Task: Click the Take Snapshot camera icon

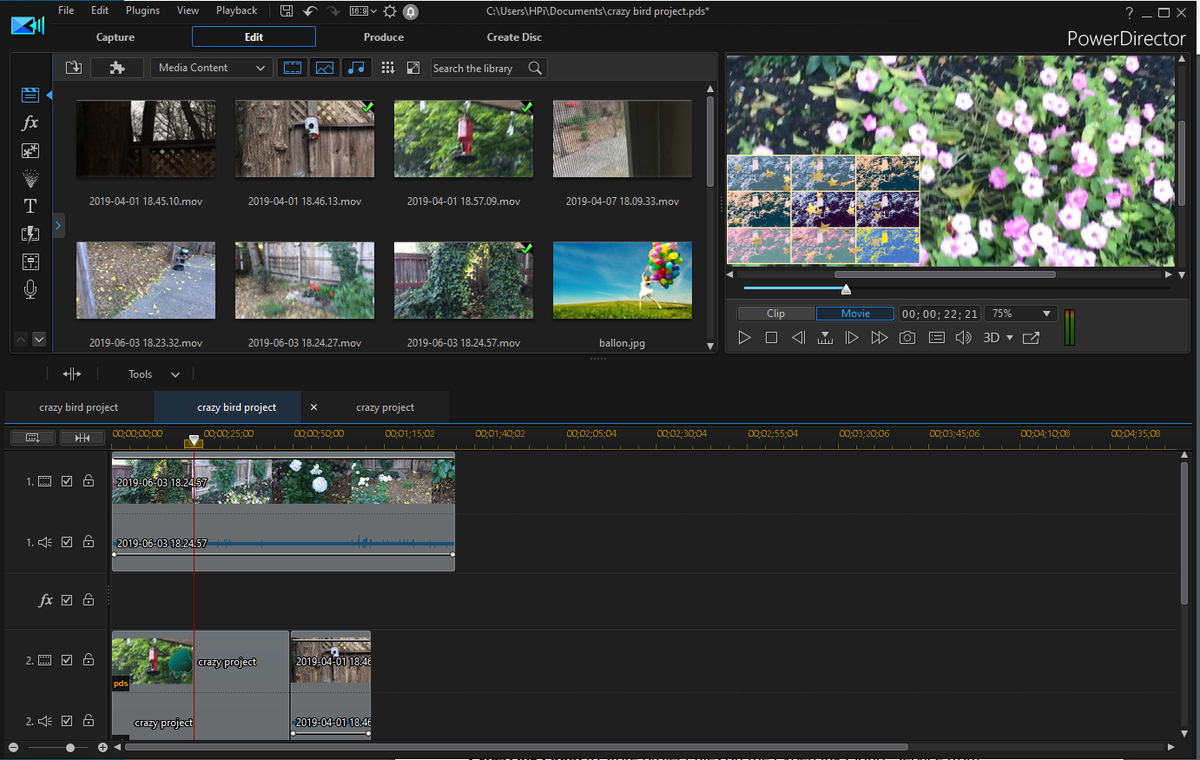Action: [907, 338]
